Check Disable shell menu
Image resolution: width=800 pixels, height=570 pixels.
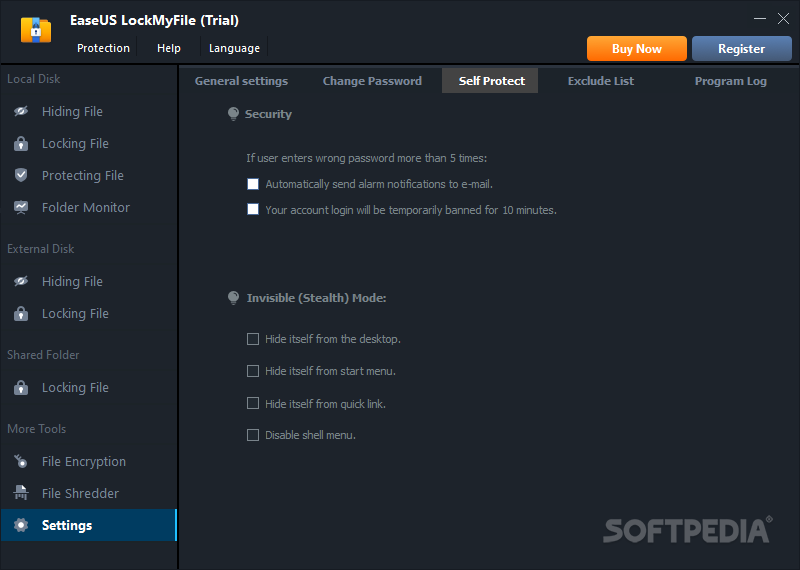[x=253, y=435]
